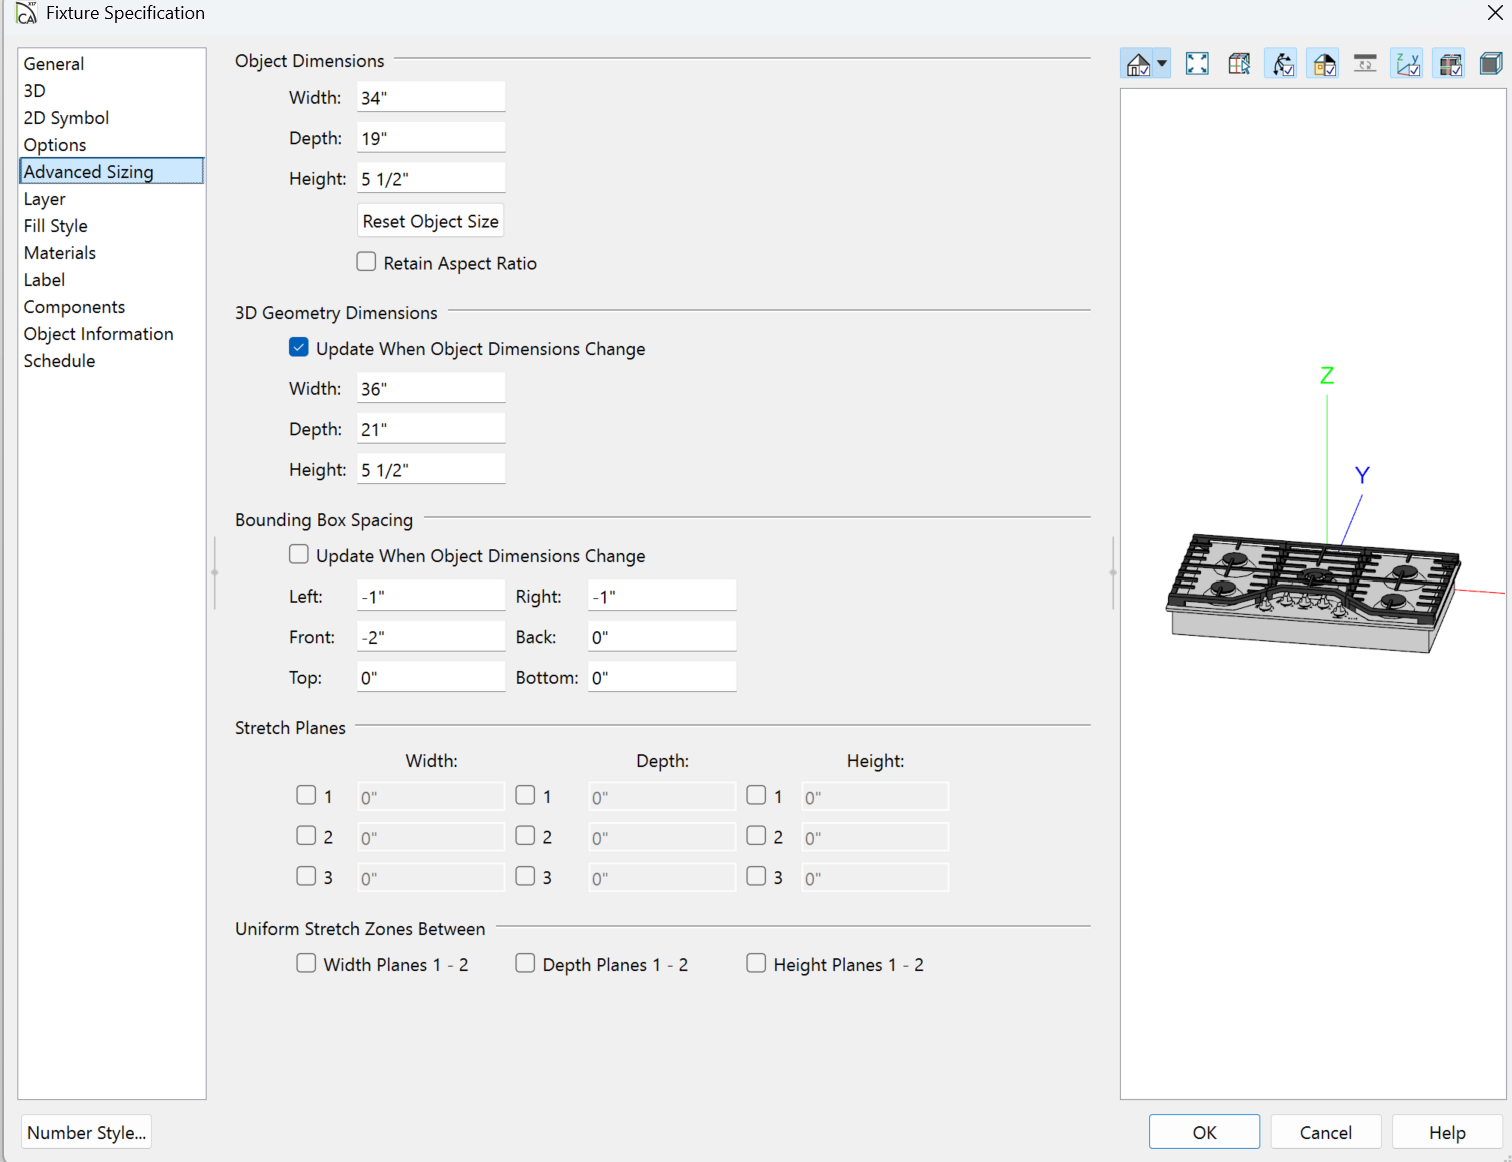1512x1162 pixels.
Task: Toggle the mouse-orbit camera icon
Action: point(1281,64)
